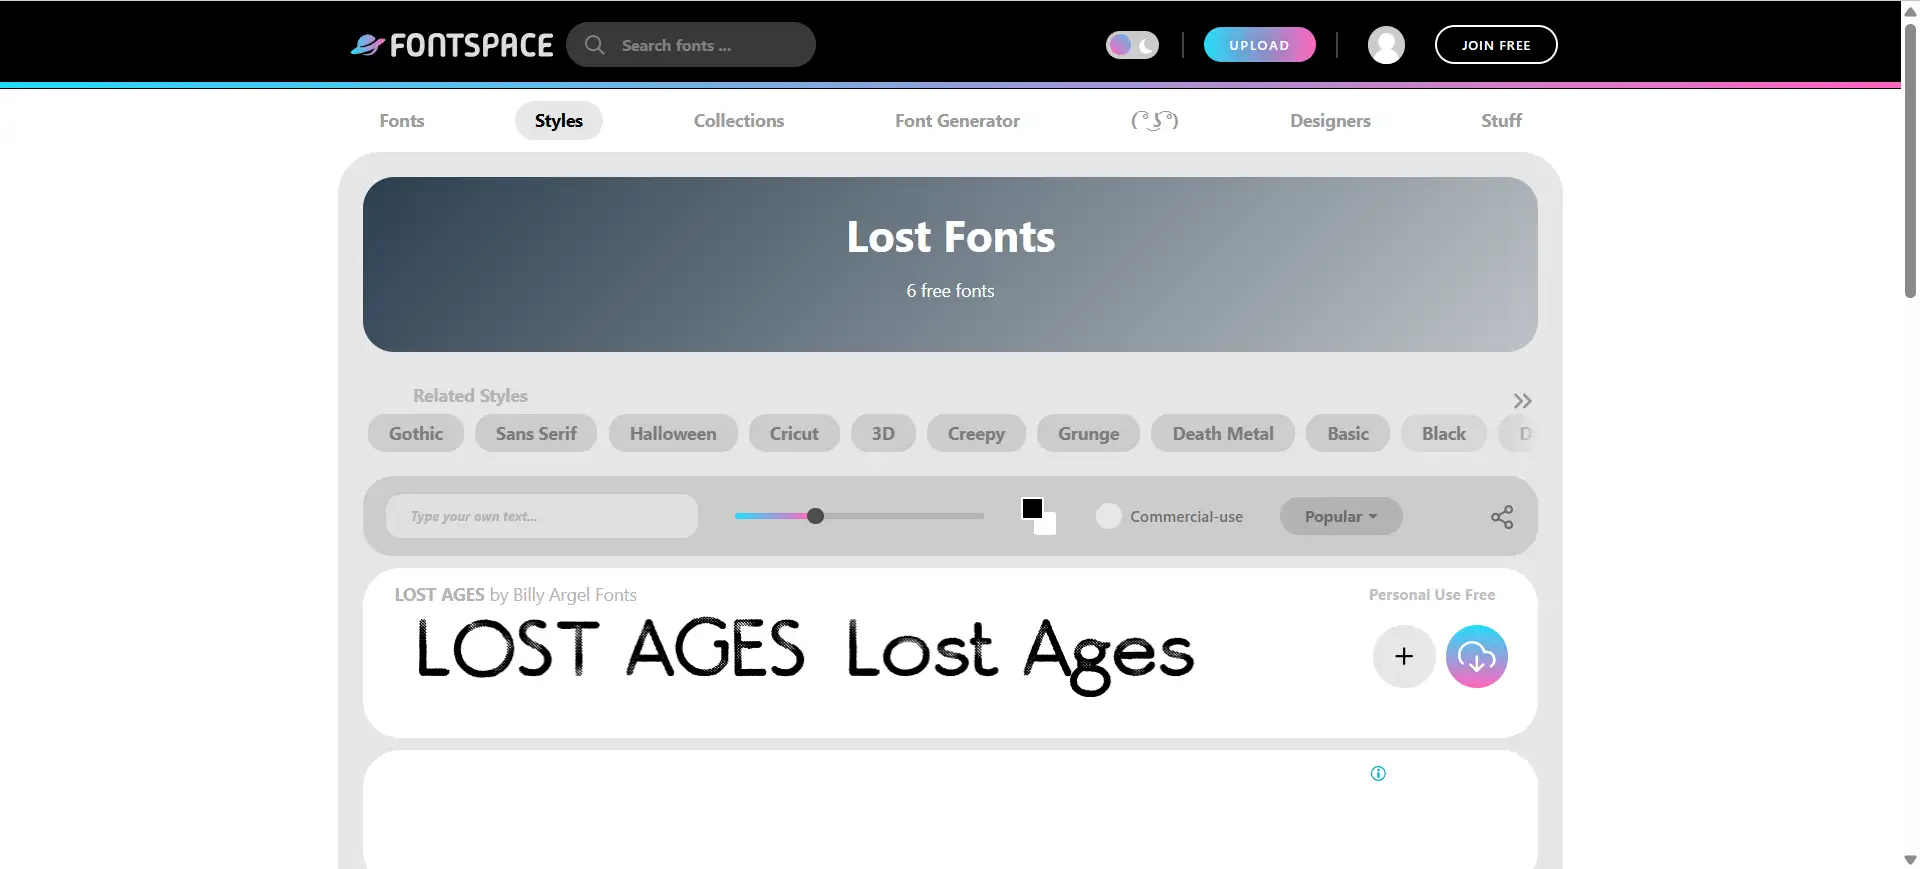Click the 'Related Styles' label
This screenshot has width=1920, height=869.
pos(470,396)
